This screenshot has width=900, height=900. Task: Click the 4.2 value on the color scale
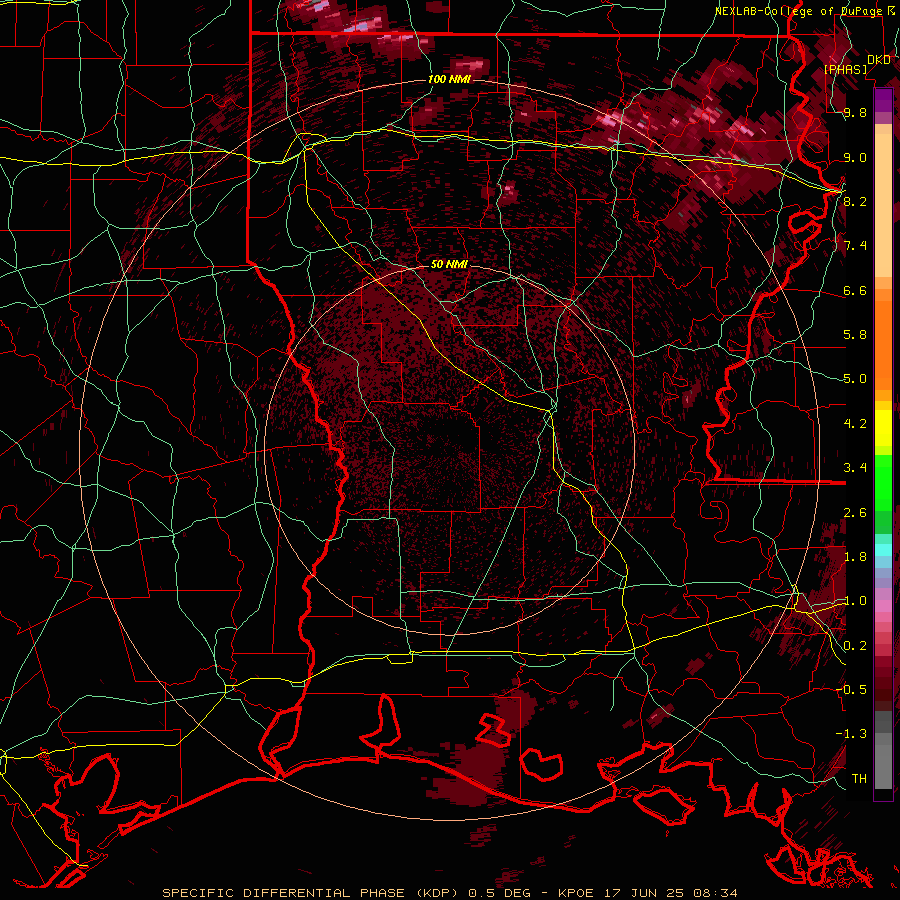855,424
